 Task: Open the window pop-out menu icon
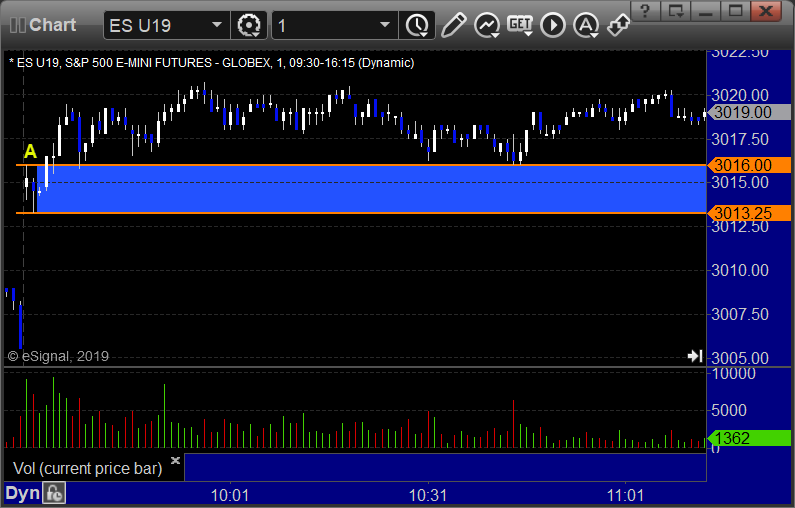click(x=676, y=11)
